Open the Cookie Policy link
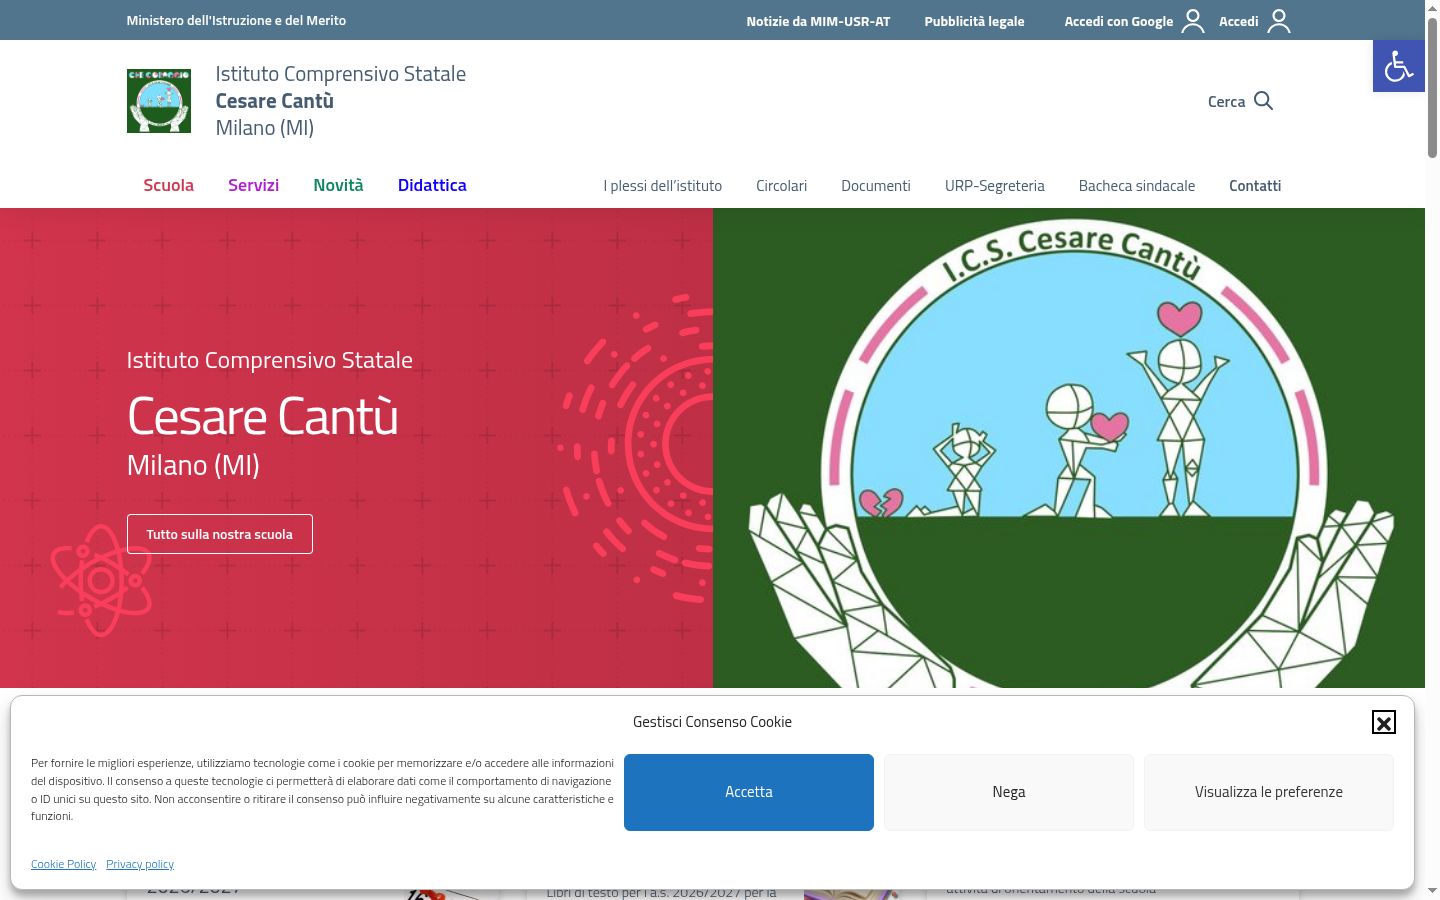Image resolution: width=1440 pixels, height=900 pixels. point(63,864)
